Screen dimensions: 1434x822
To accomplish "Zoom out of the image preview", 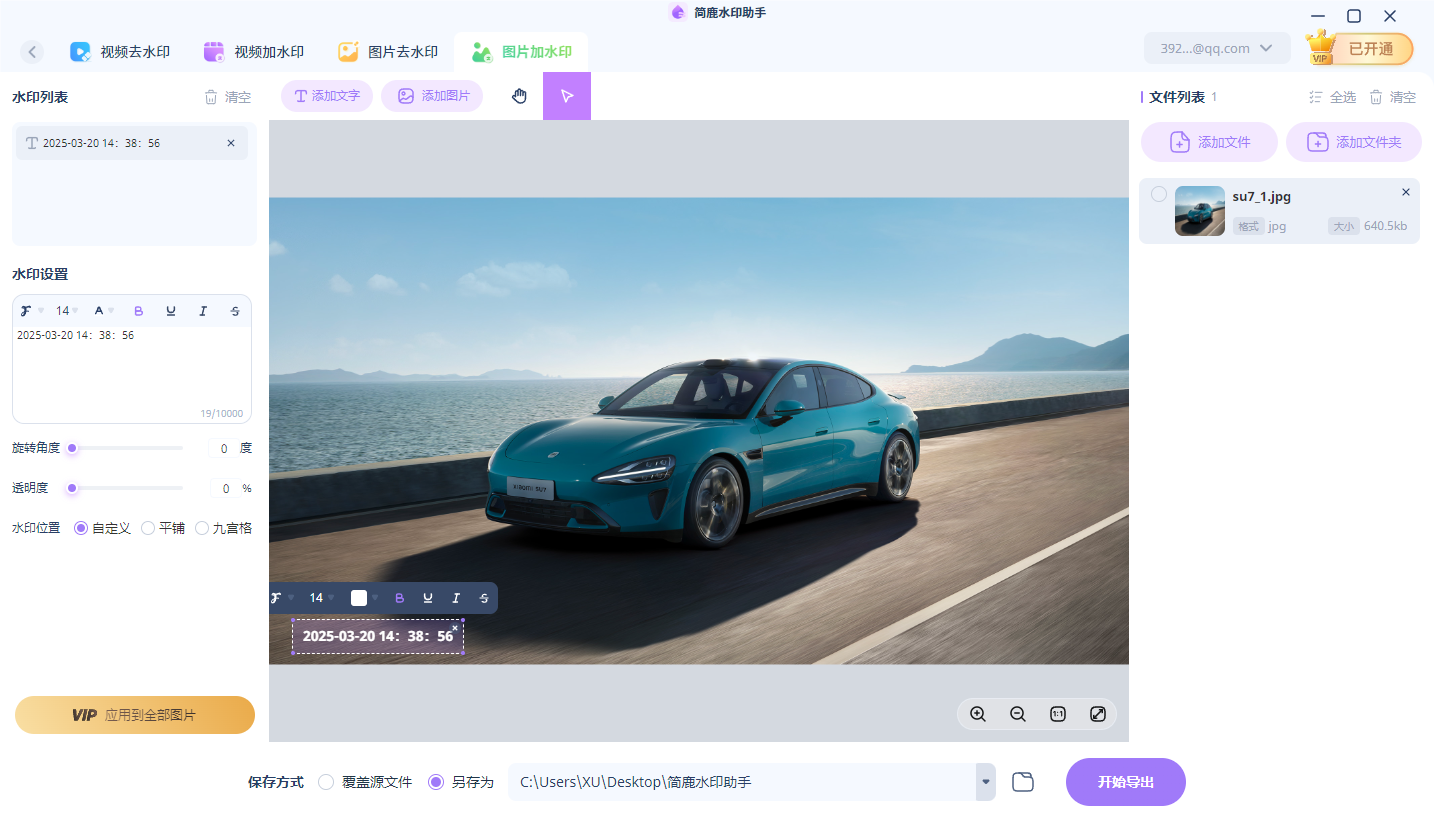I will point(1018,714).
